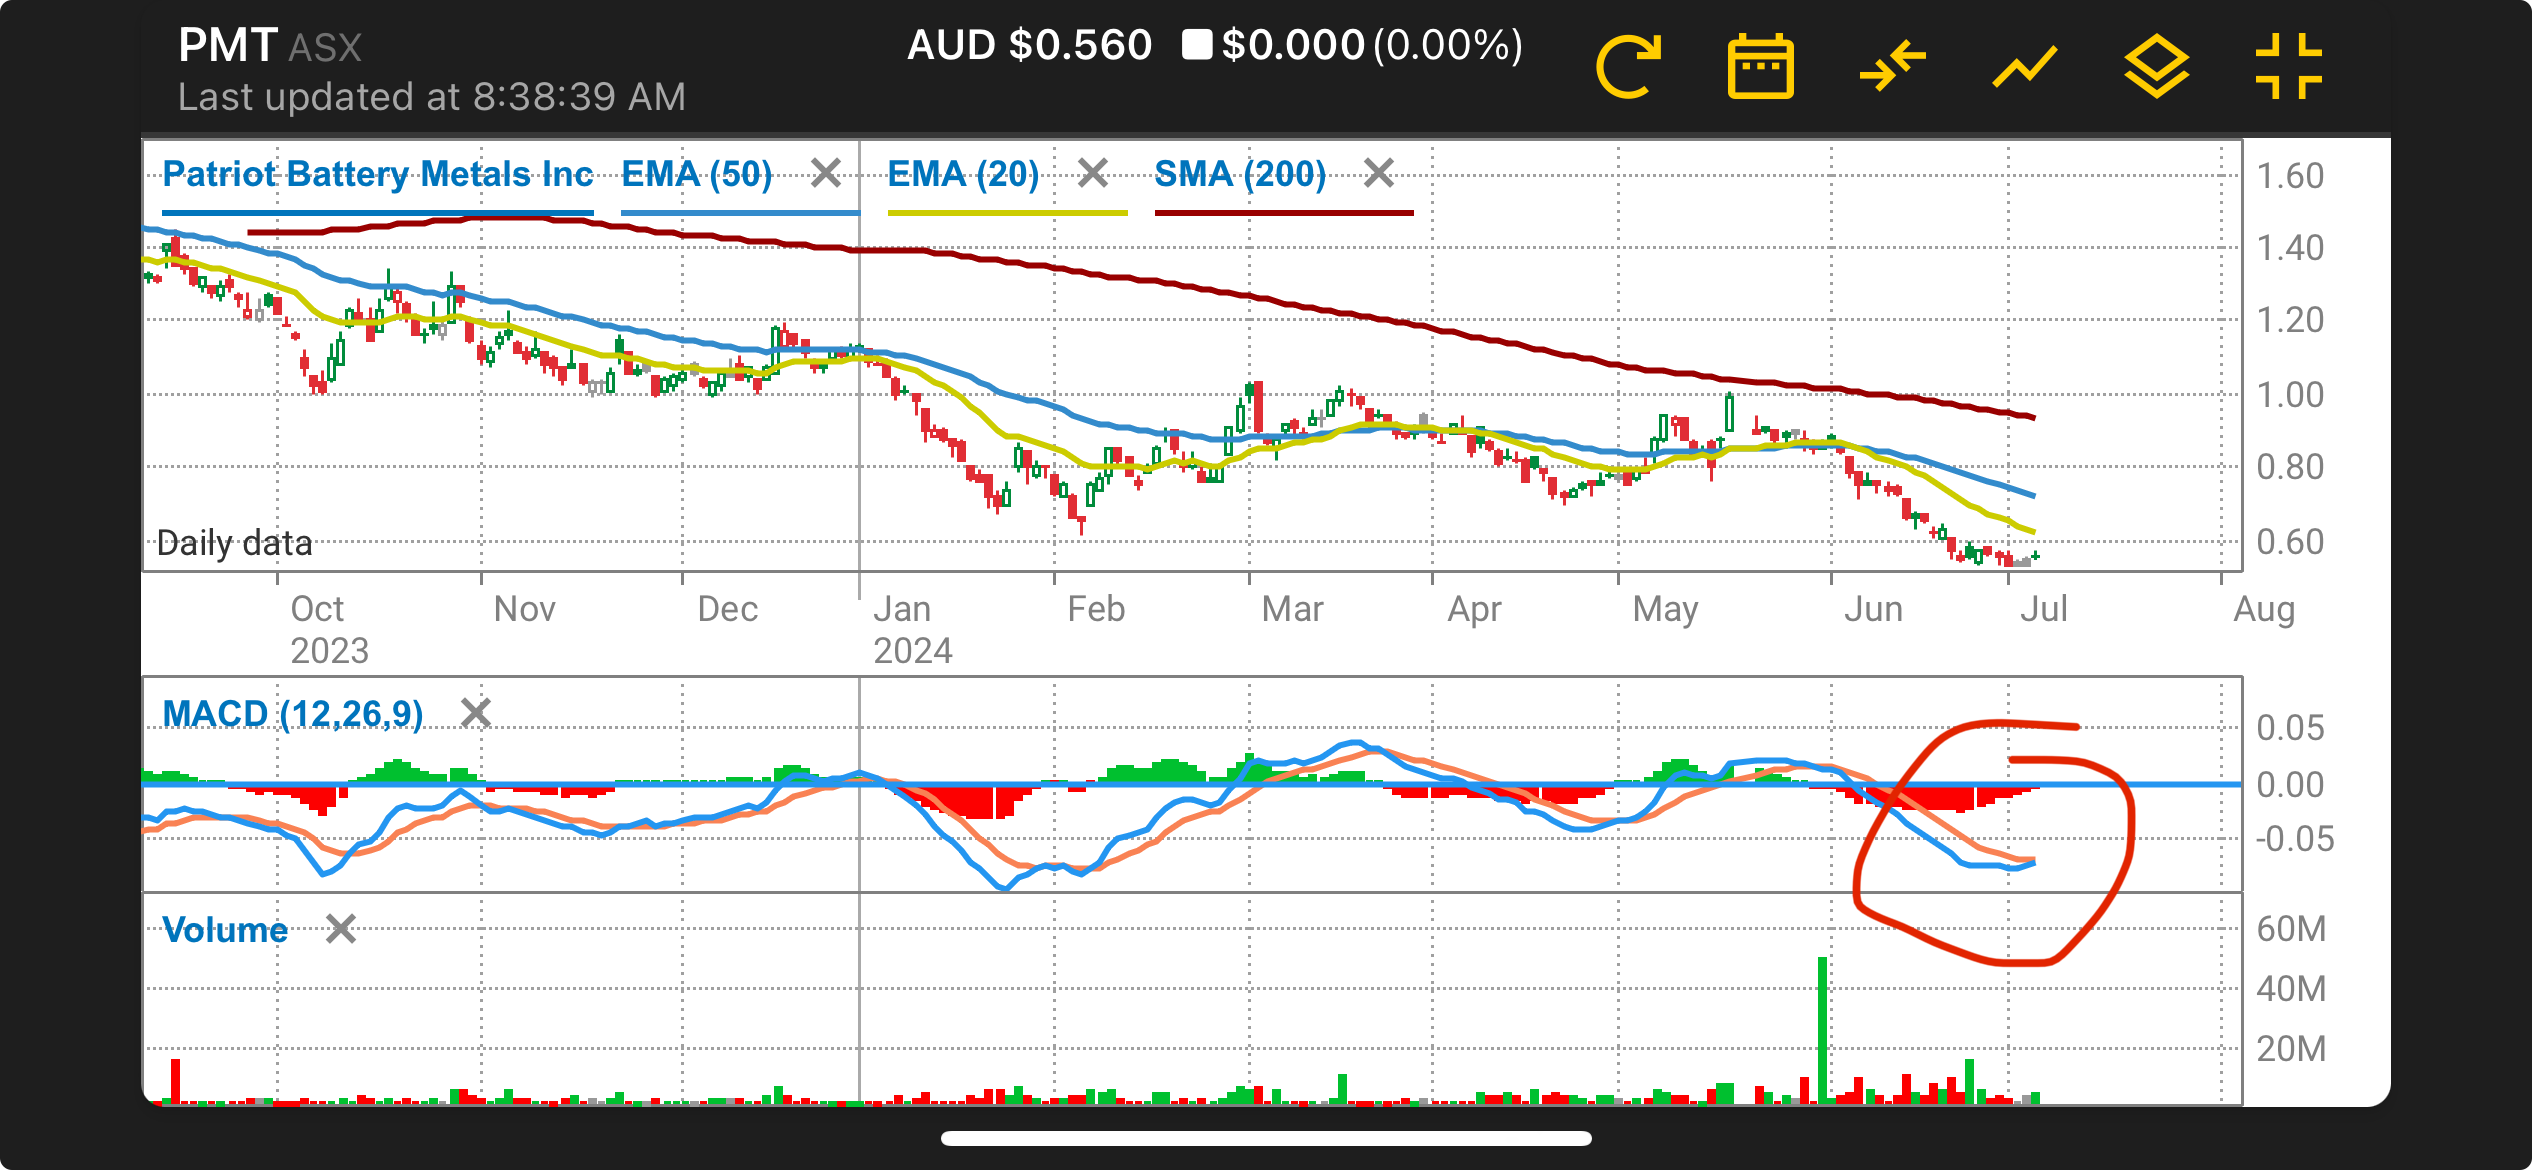This screenshot has height=1170, width=2532.
Task: Tap the Jan 2024 axis label
Action: pyautogui.click(x=913, y=630)
